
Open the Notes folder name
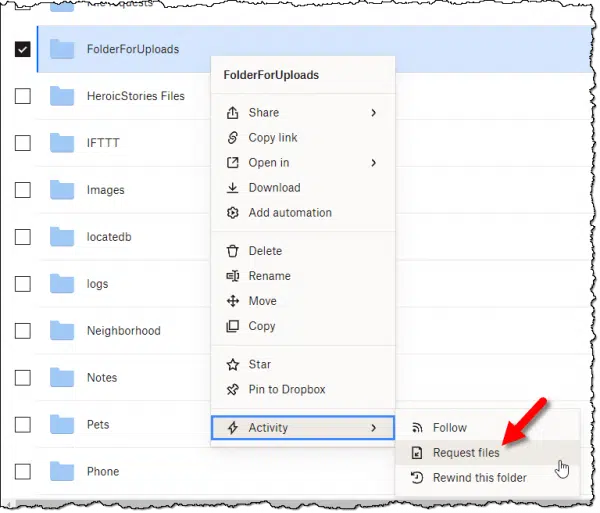pyautogui.click(x=102, y=378)
